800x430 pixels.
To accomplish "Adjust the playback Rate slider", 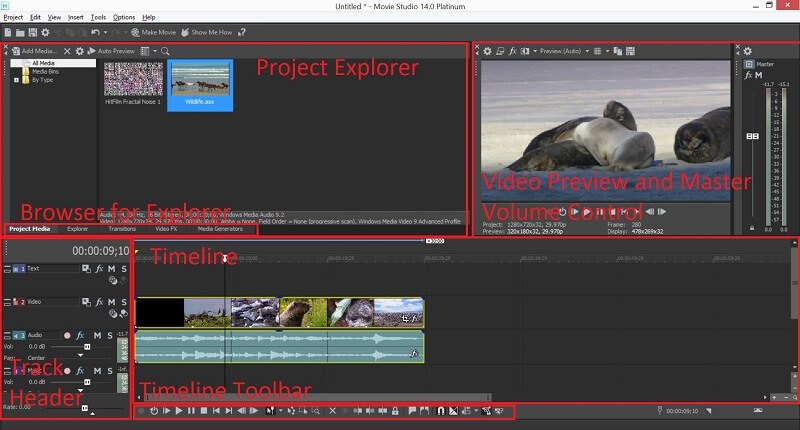I will coord(85,408).
